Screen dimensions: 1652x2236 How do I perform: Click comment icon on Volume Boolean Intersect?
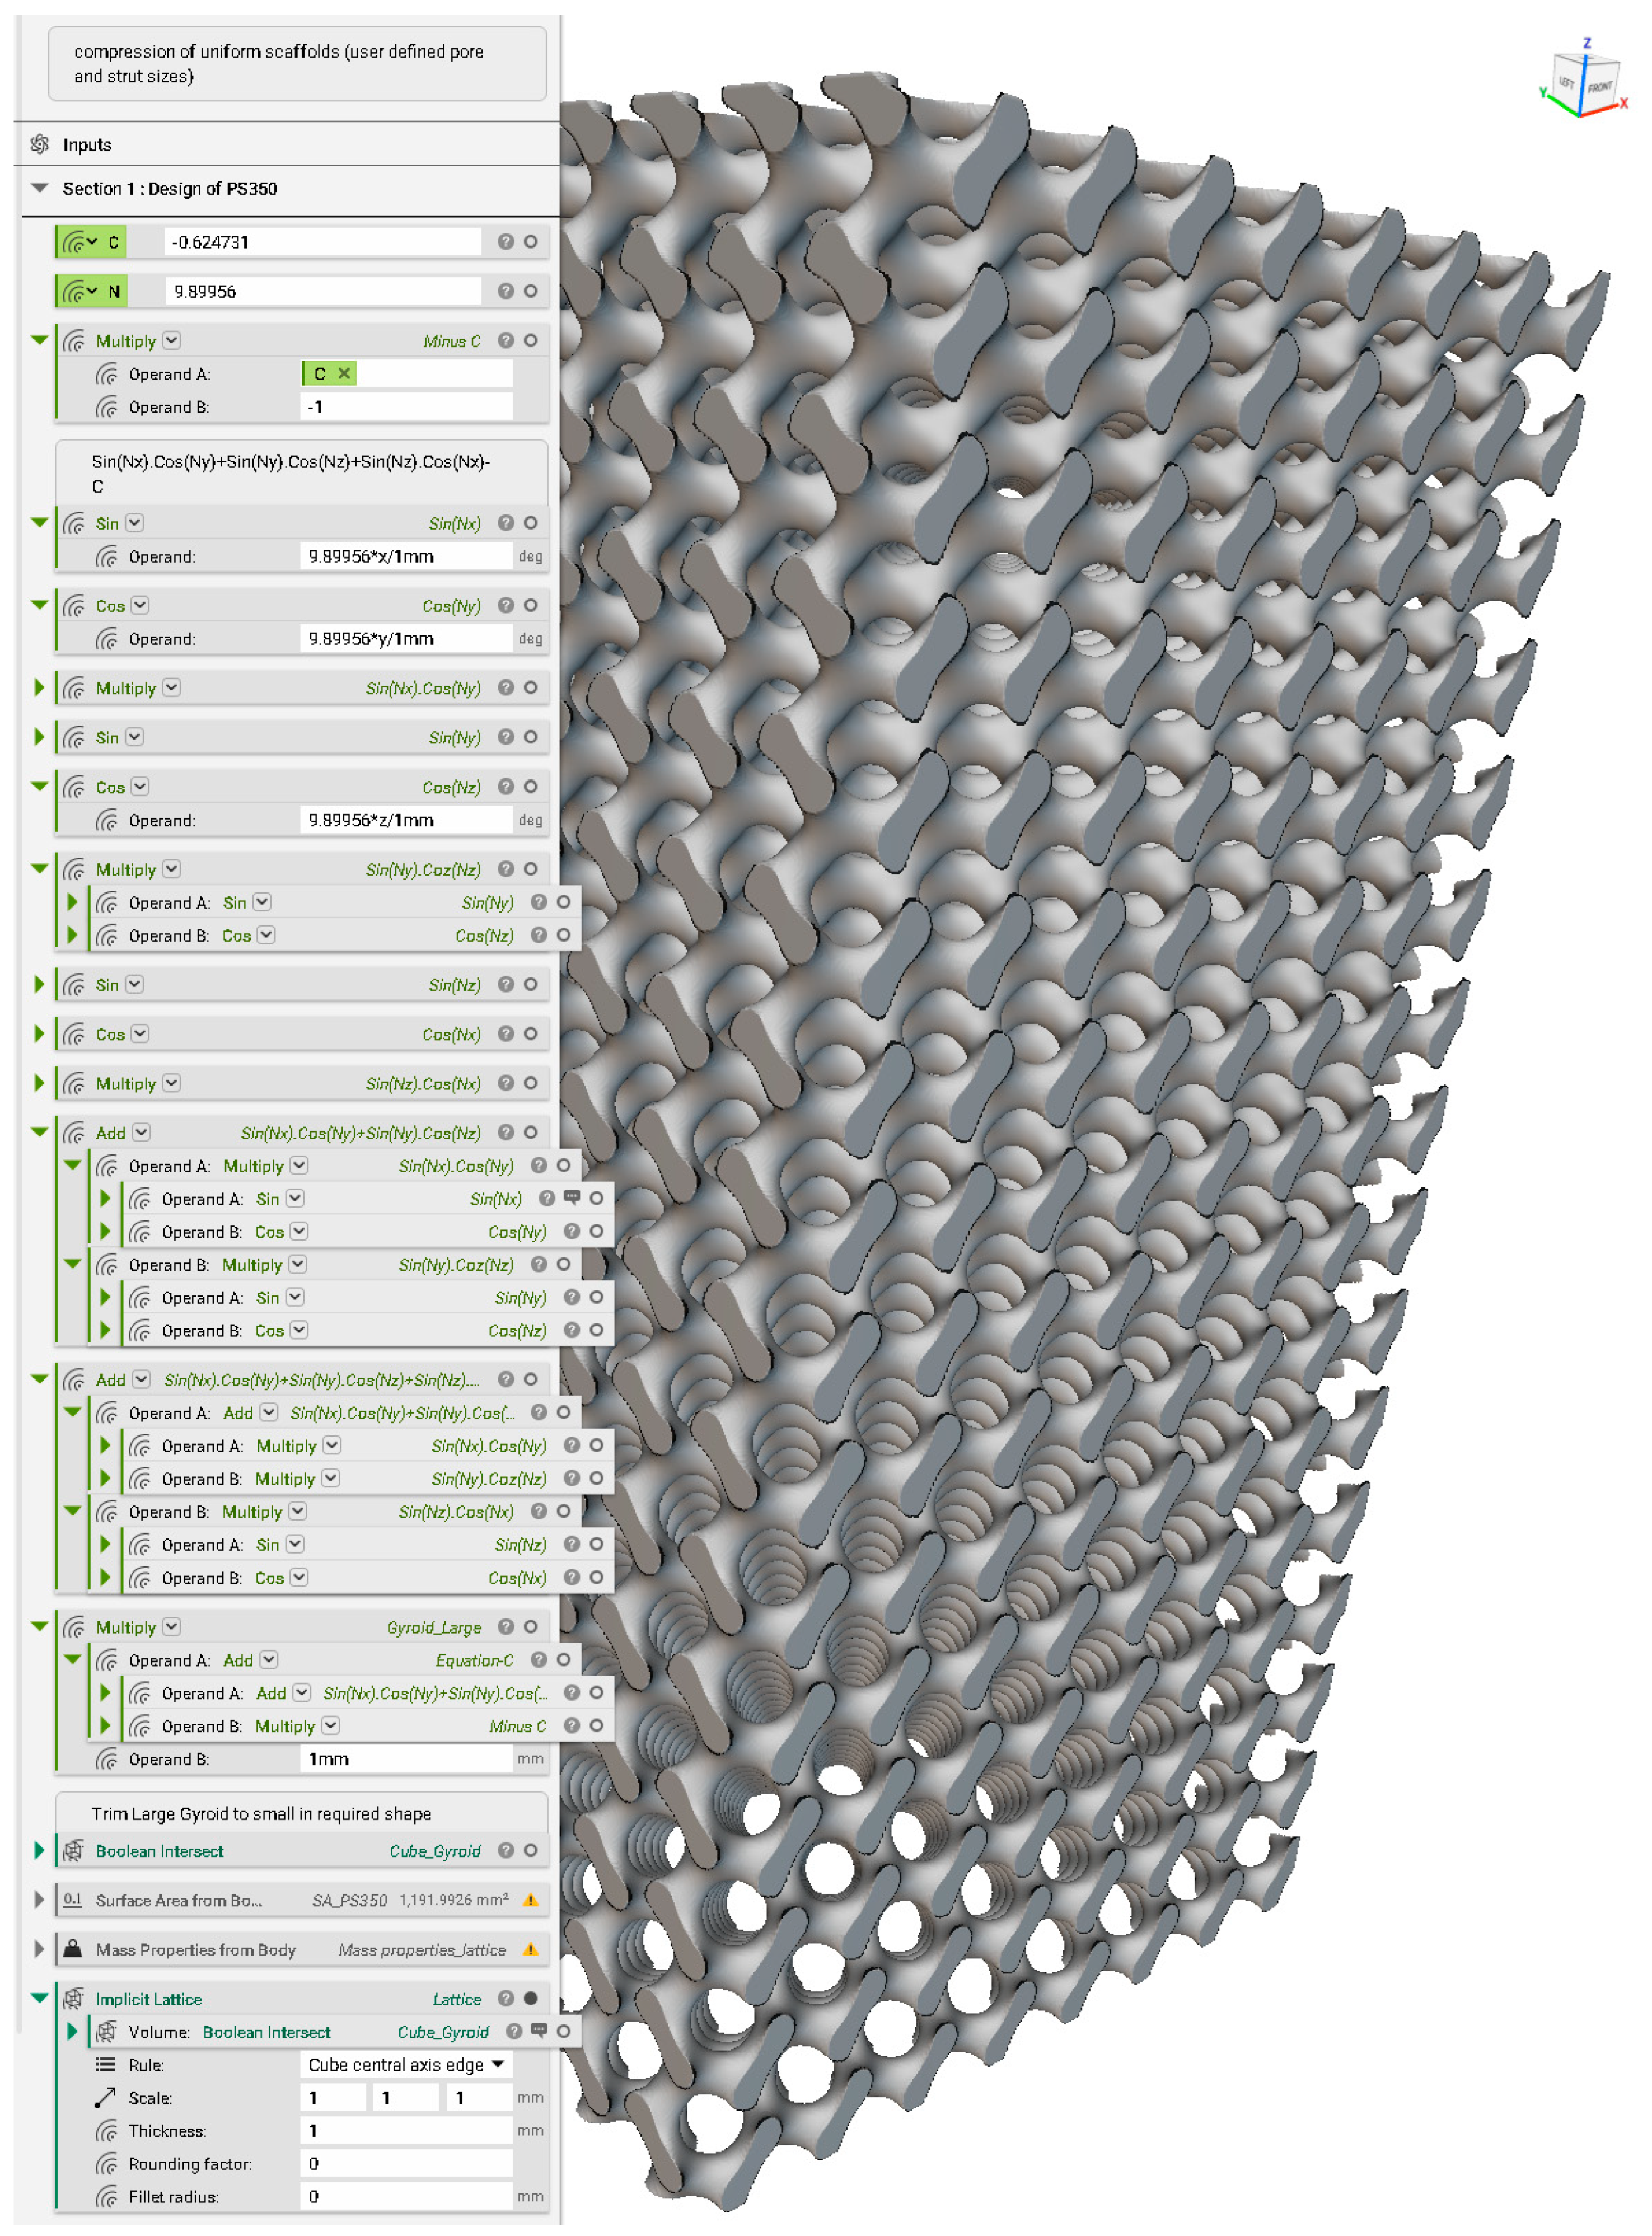coord(539,2030)
